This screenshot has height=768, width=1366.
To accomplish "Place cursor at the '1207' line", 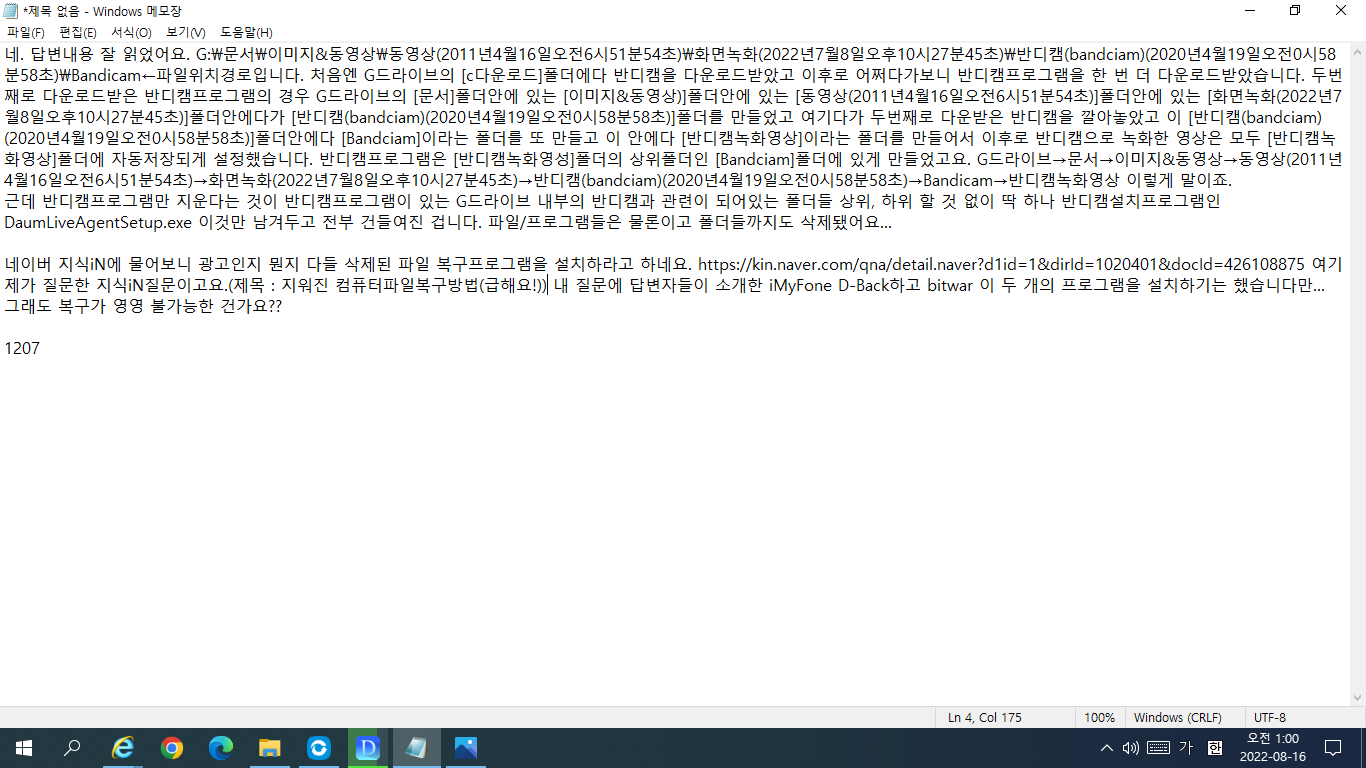I will [22, 348].
